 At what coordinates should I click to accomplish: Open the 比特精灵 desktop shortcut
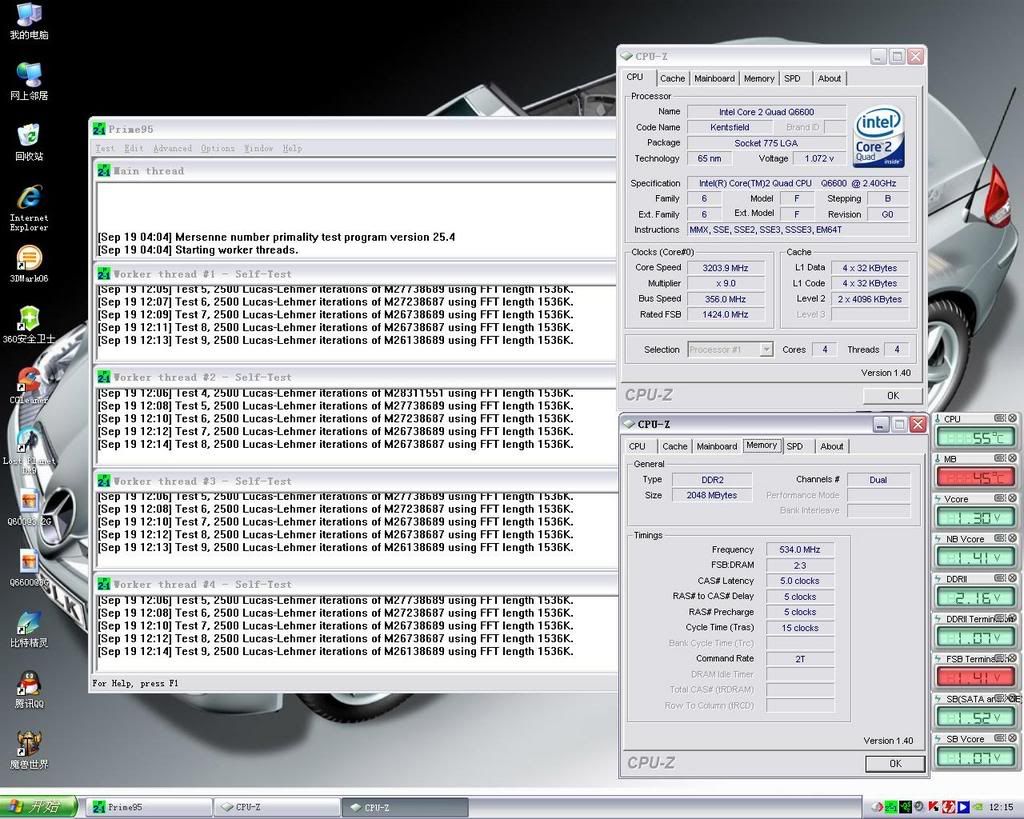point(29,624)
